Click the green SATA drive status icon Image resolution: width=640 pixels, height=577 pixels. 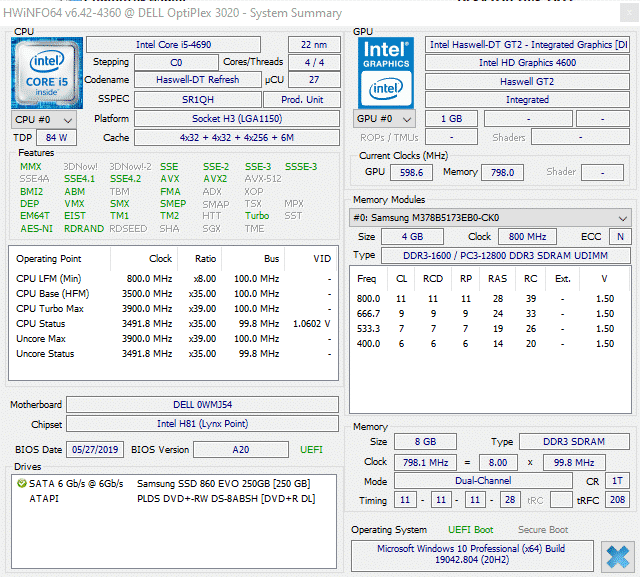22,483
